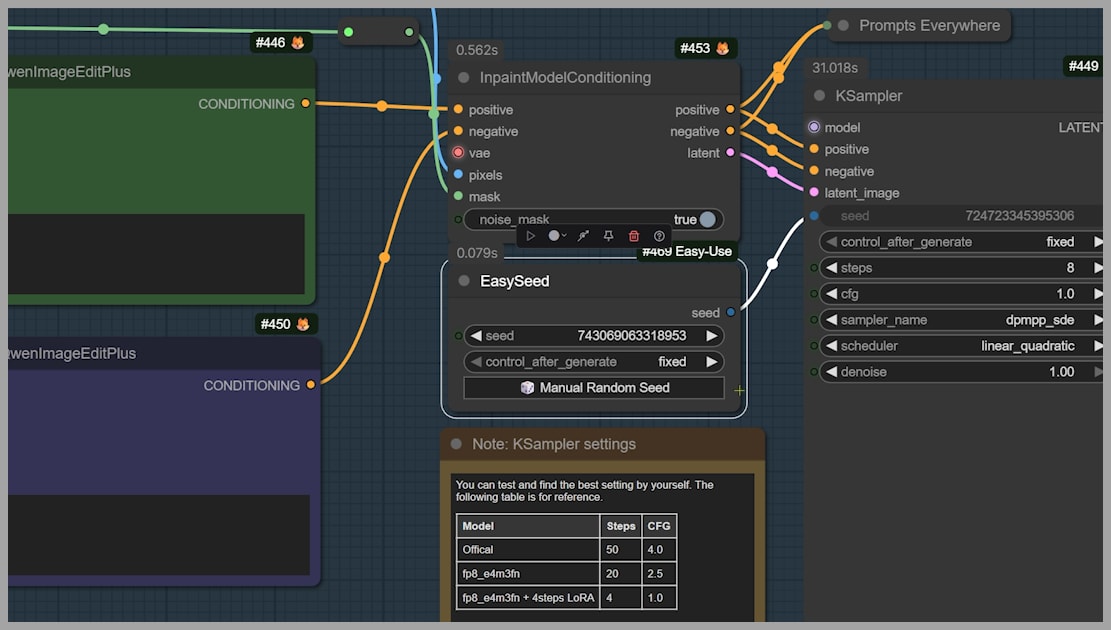Open EasySeed control_after_generate dropdown

593,362
